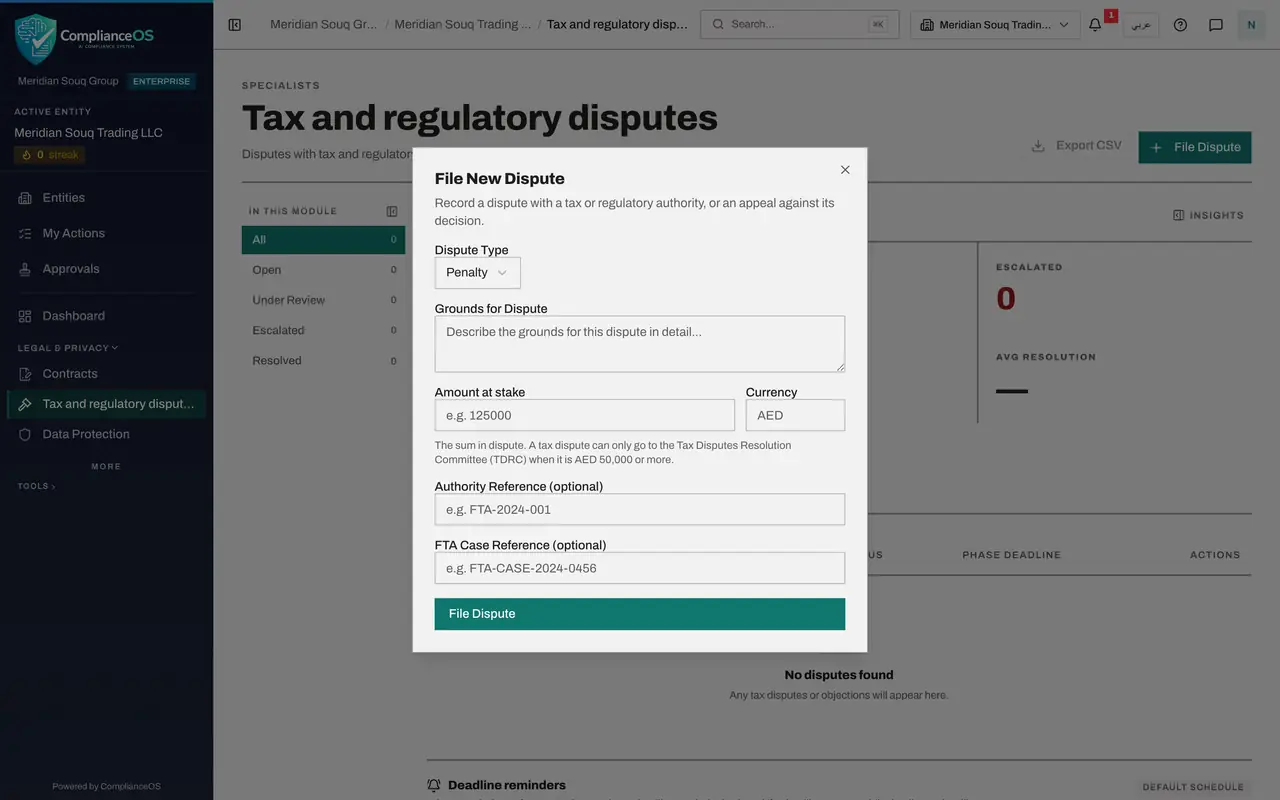Click the Authority Reference input field
The width and height of the screenshot is (1280, 800).
pos(640,509)
